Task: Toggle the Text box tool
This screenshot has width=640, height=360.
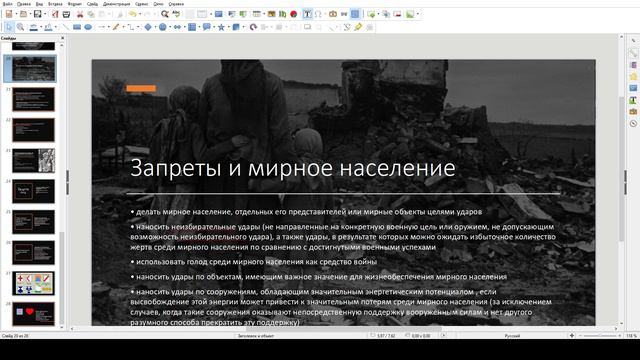Action: pos(307,14)
